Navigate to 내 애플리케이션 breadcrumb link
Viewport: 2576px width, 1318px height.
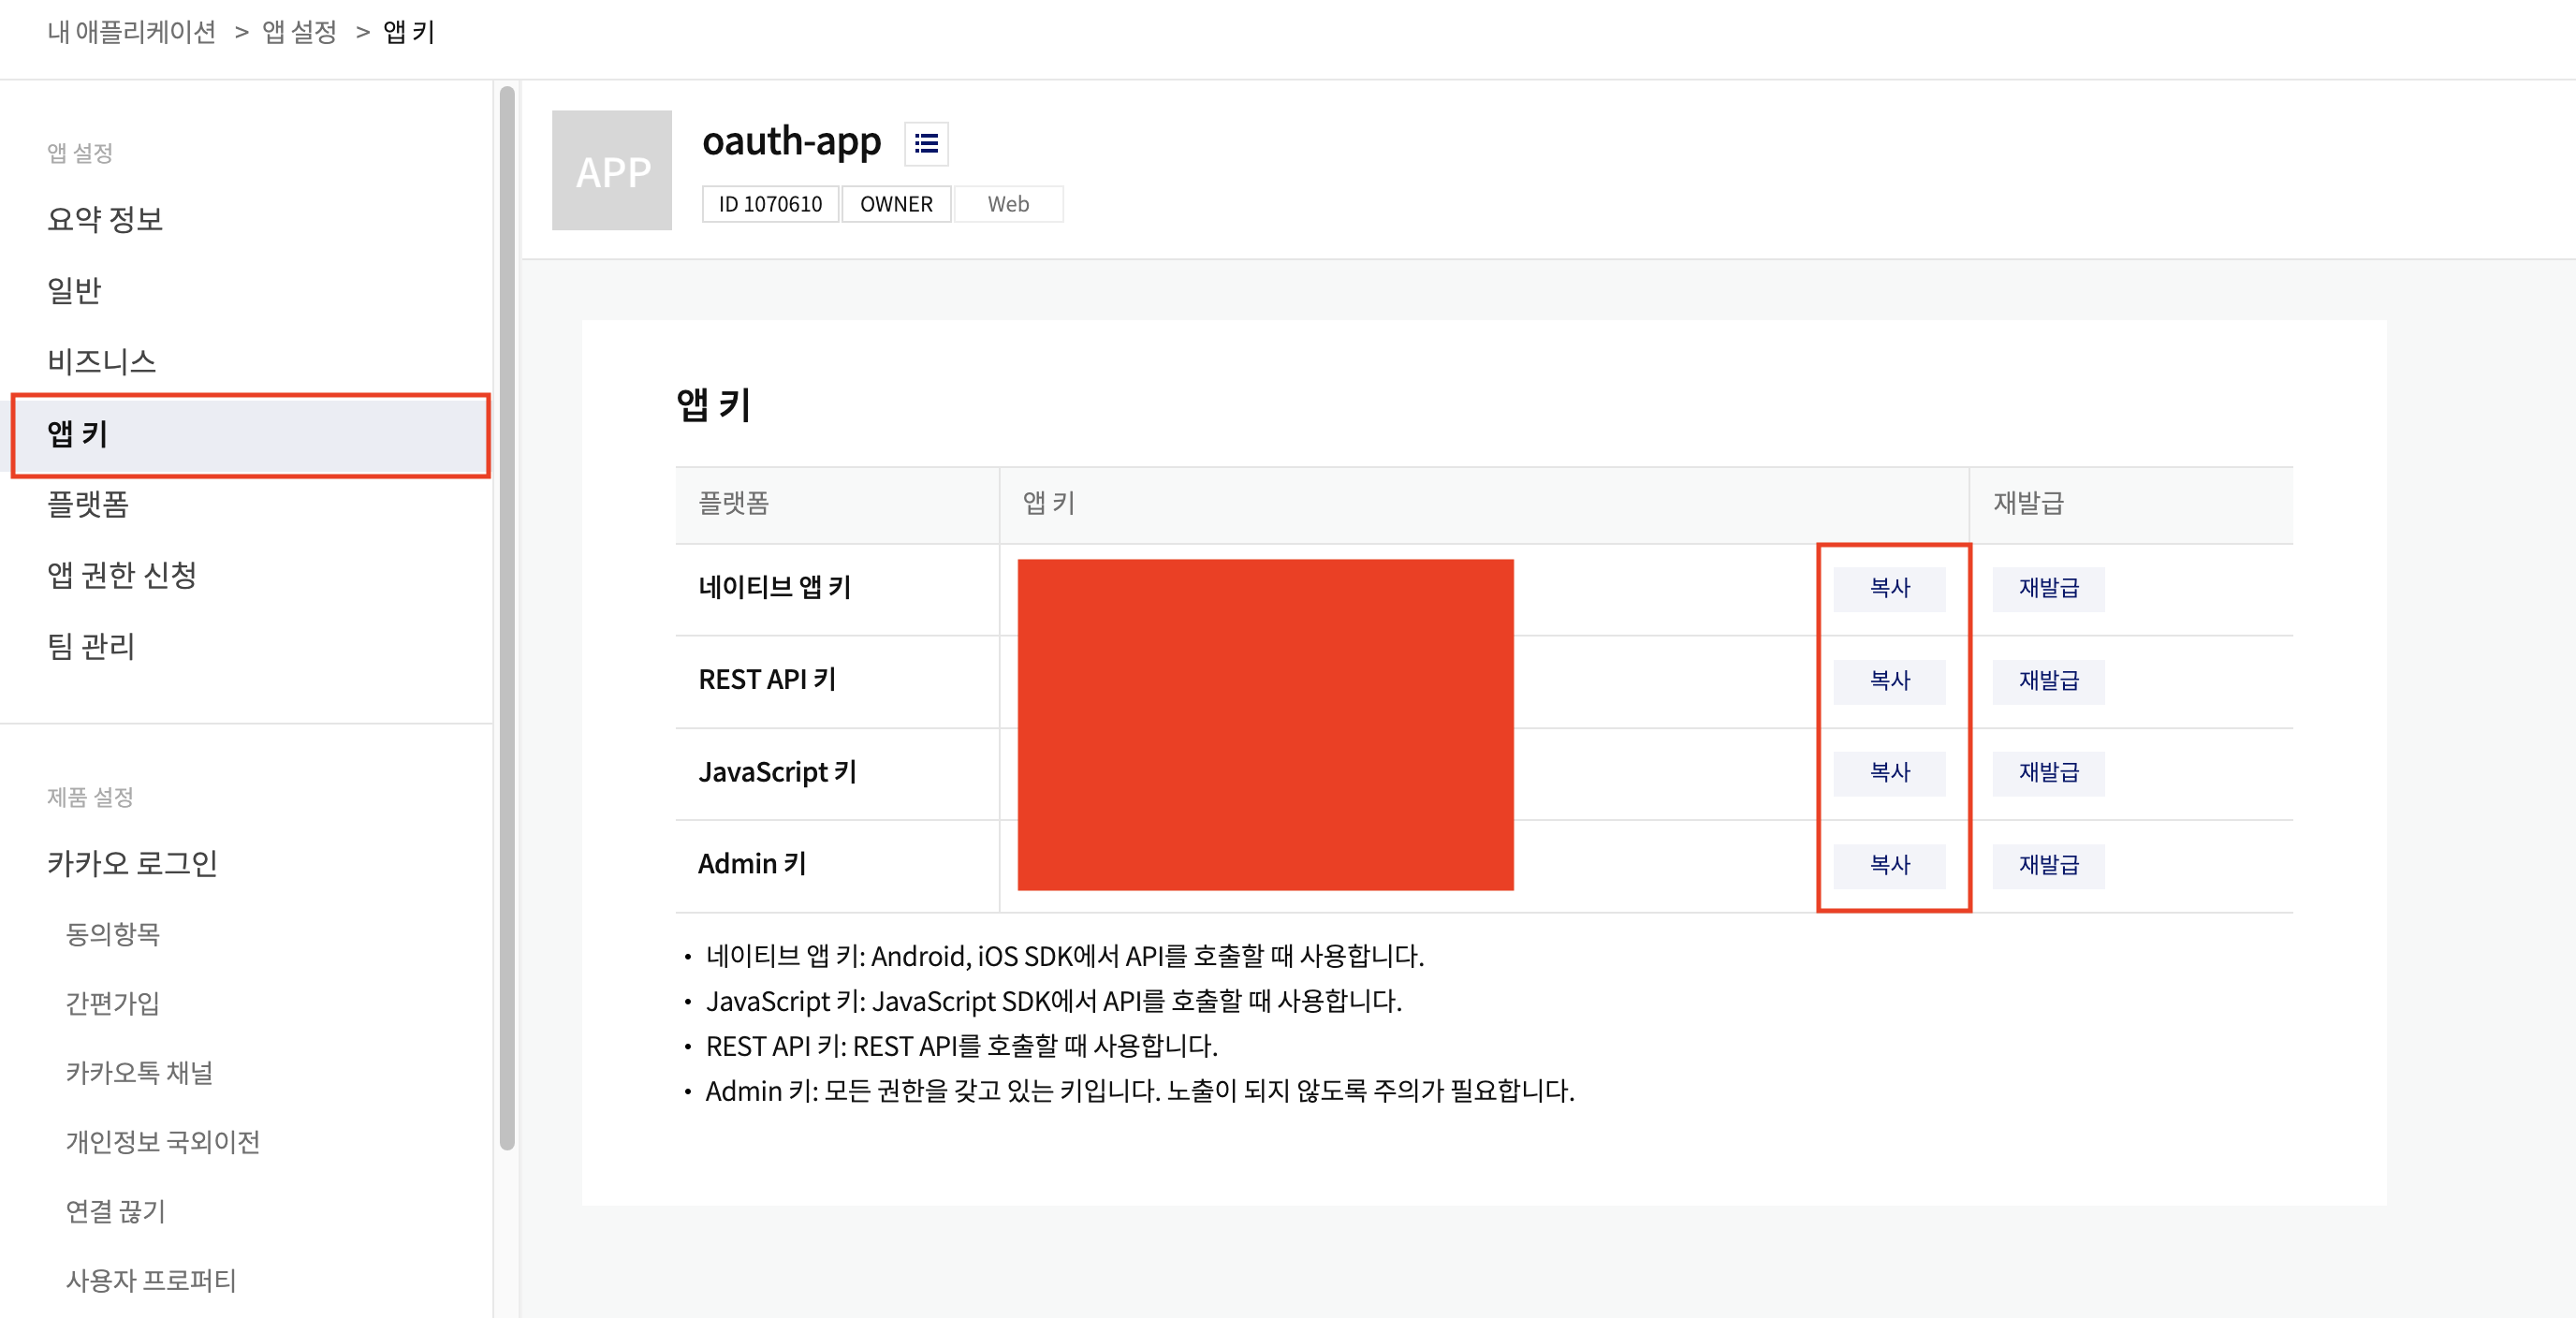(x=132, y=32)
